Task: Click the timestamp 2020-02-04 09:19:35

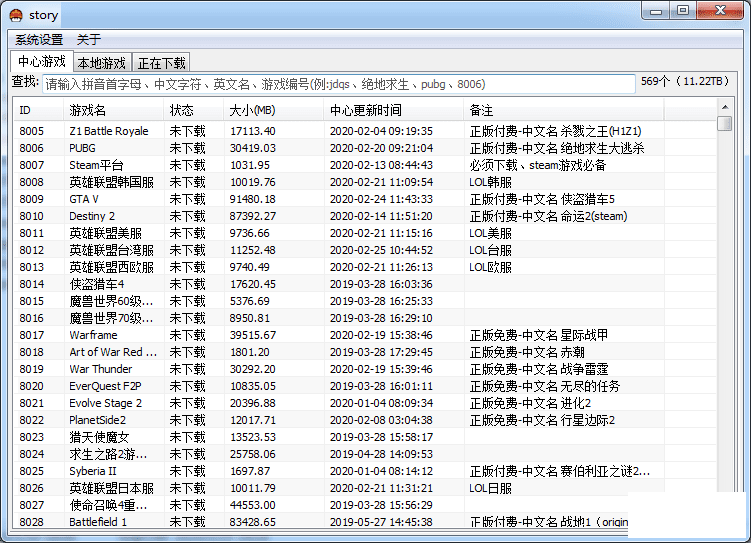Action: [x=381, y=131]
